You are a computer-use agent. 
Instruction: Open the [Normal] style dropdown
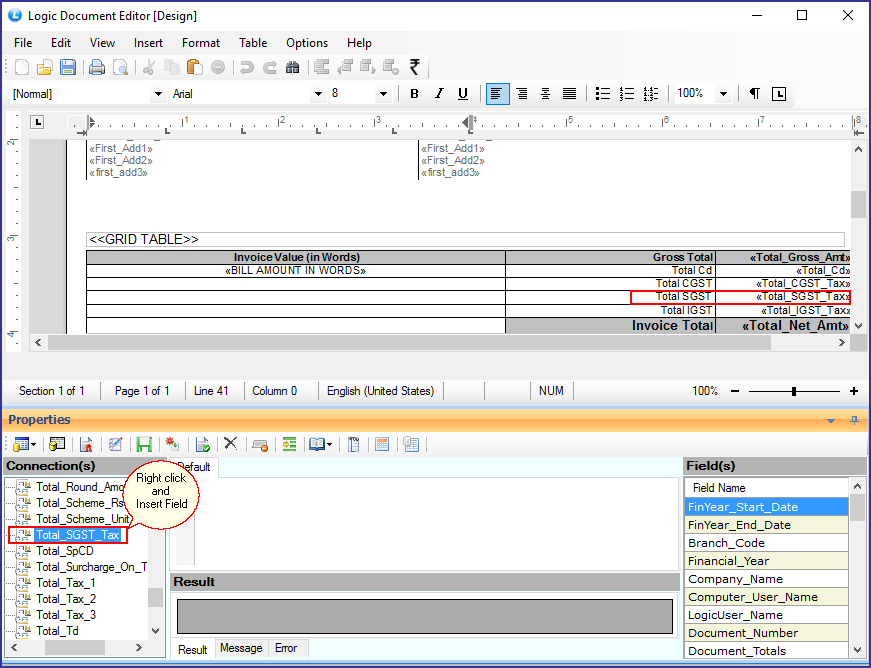point(158,94)
